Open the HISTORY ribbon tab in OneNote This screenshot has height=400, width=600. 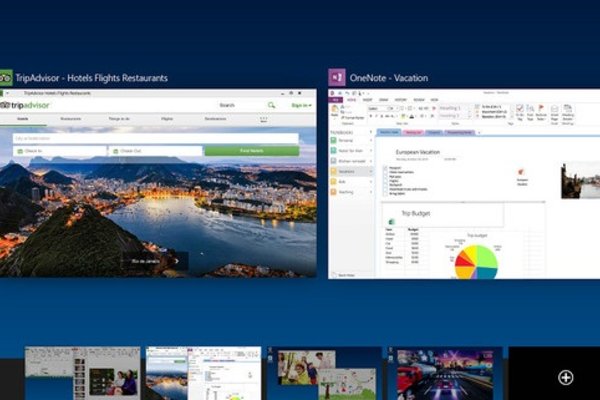[x=401, y=100]
